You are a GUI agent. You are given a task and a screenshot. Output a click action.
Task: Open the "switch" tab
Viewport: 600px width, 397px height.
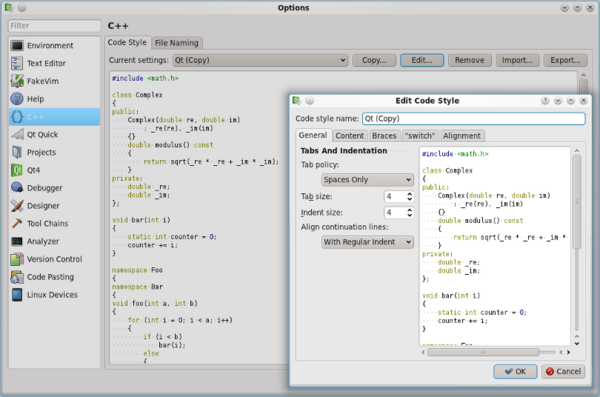point(420,136)
